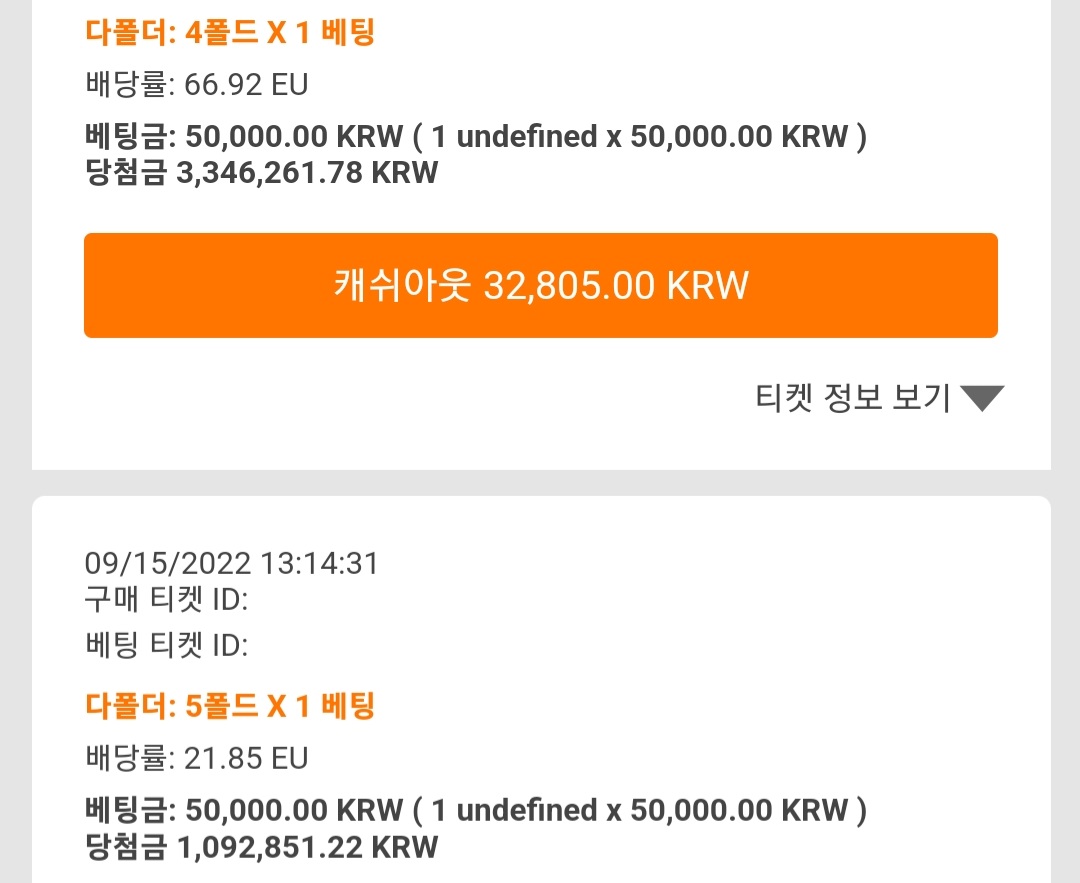
Task: Click the 5폴드 ticket's (1 undefined x 50,000.00 KRW) breakdown
Action: (640, 811)
